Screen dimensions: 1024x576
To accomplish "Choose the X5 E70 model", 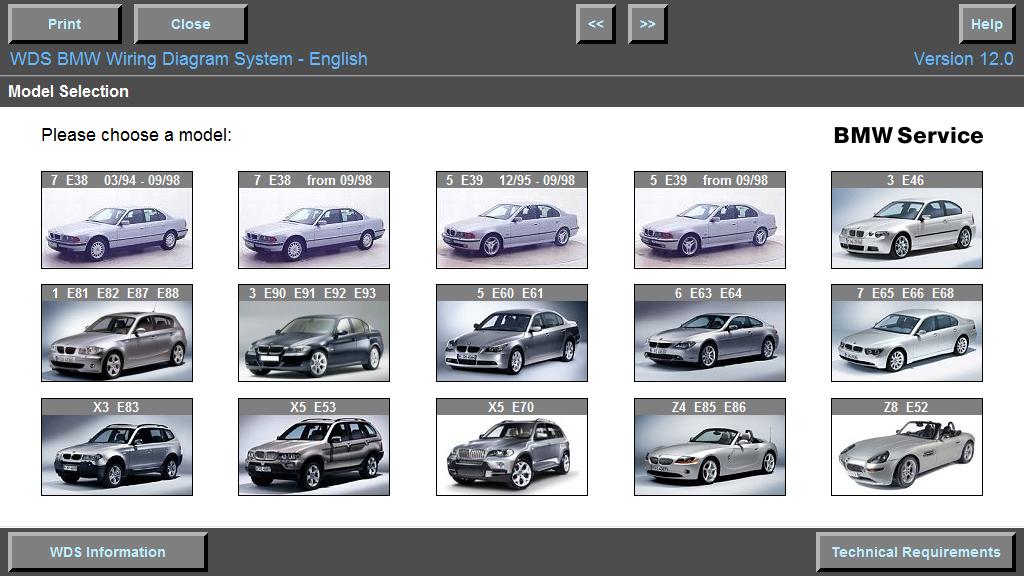I will [512, 447].
